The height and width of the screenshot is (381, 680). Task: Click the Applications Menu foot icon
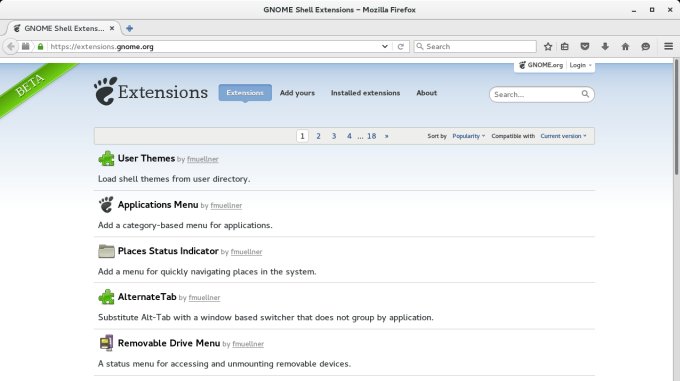(106, 205)
